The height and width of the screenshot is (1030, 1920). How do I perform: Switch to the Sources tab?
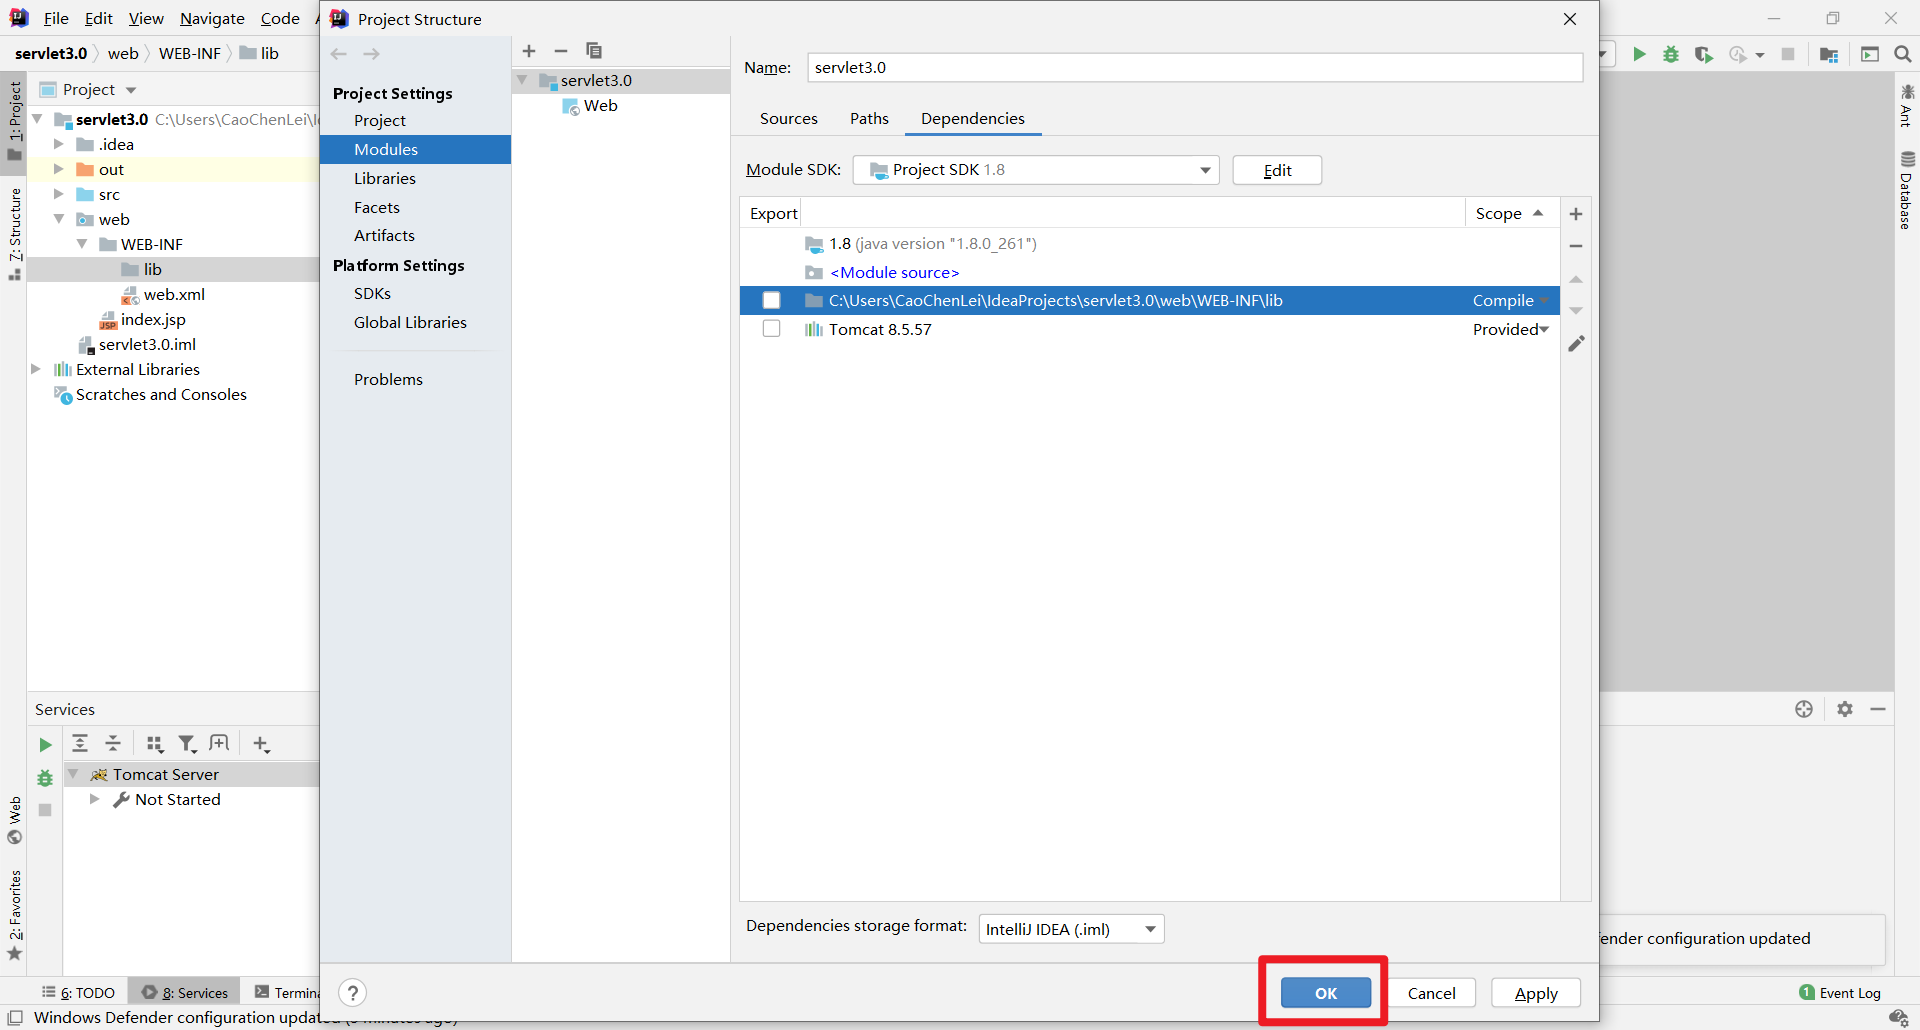coord(788,118)
